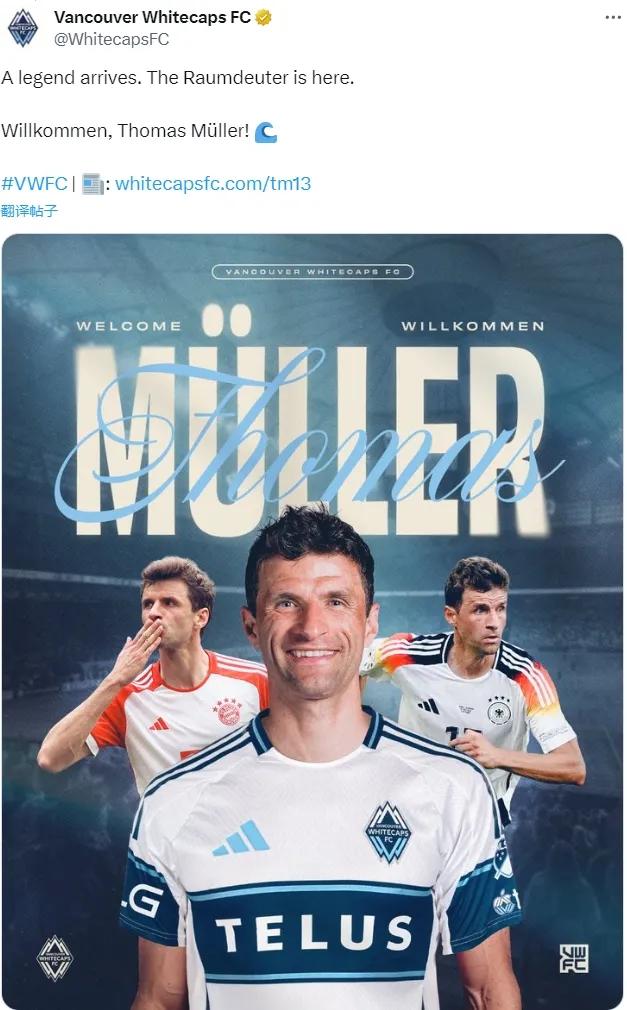Open the Whitecaps FC profile avatar
The height and width of the screenshot is (1010, 627).
pyautogui.click(x=23, y=28)
